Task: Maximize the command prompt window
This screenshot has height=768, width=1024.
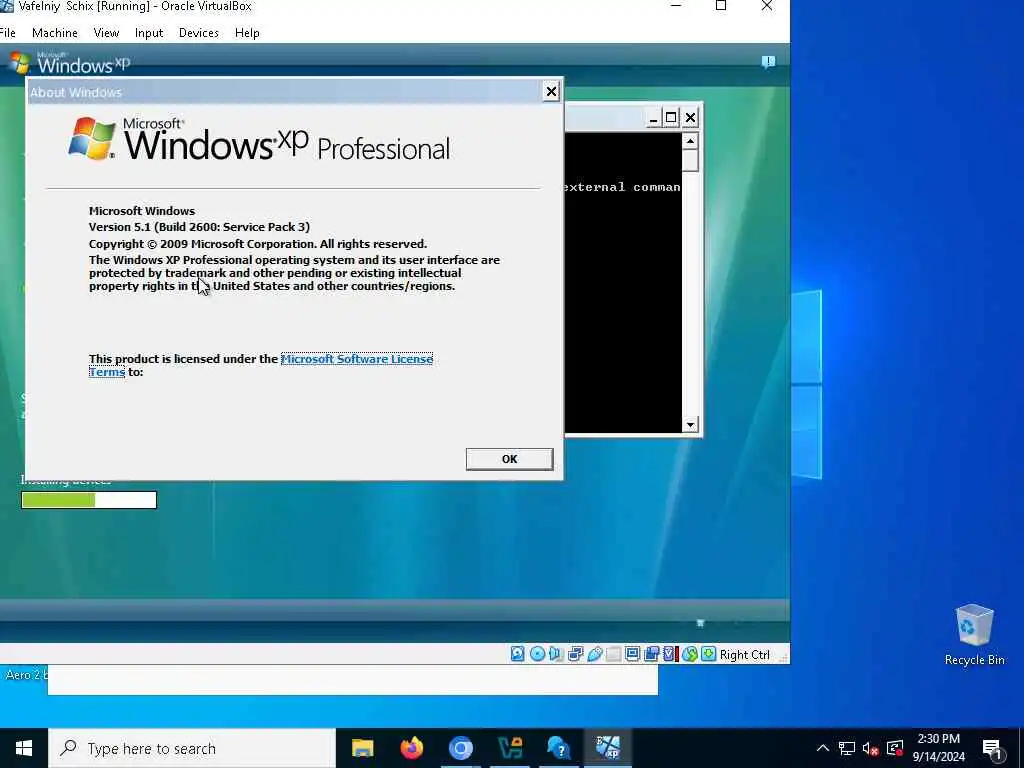Action: point(671,118)
